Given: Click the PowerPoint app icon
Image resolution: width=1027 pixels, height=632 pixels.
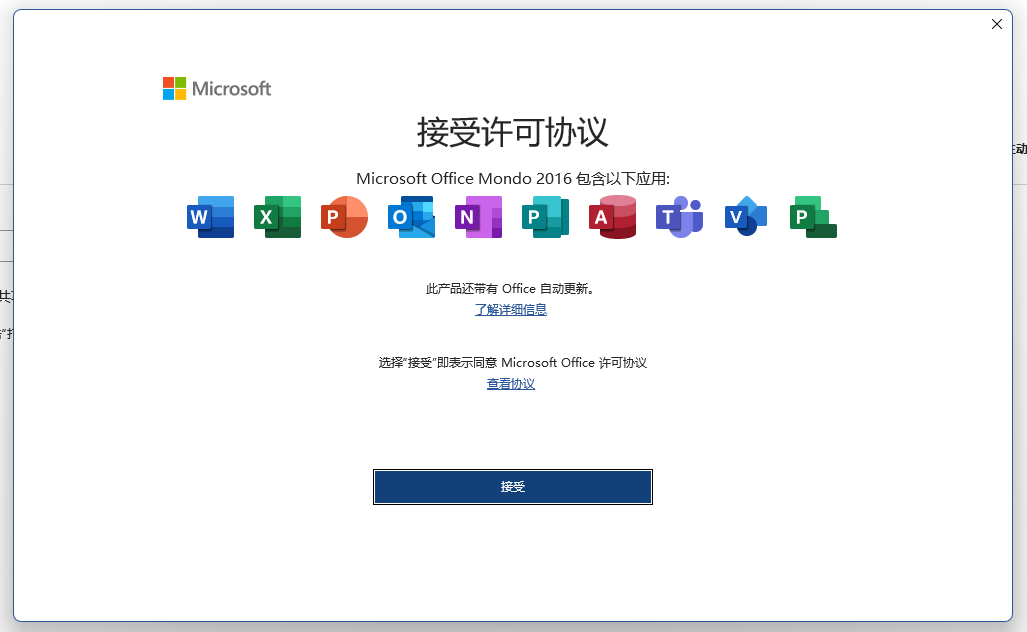Looking at the screenshot, I should tap(345, 217).
